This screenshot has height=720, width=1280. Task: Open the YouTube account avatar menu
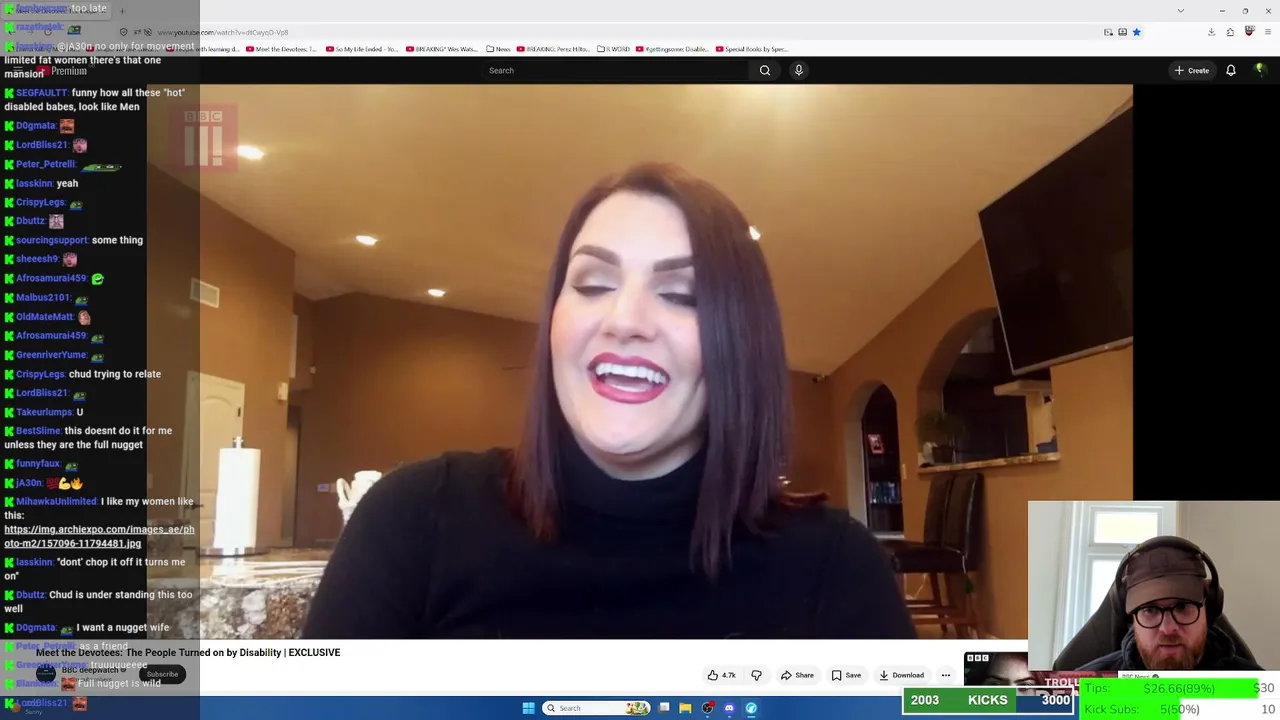click(x=1260, y=70)
